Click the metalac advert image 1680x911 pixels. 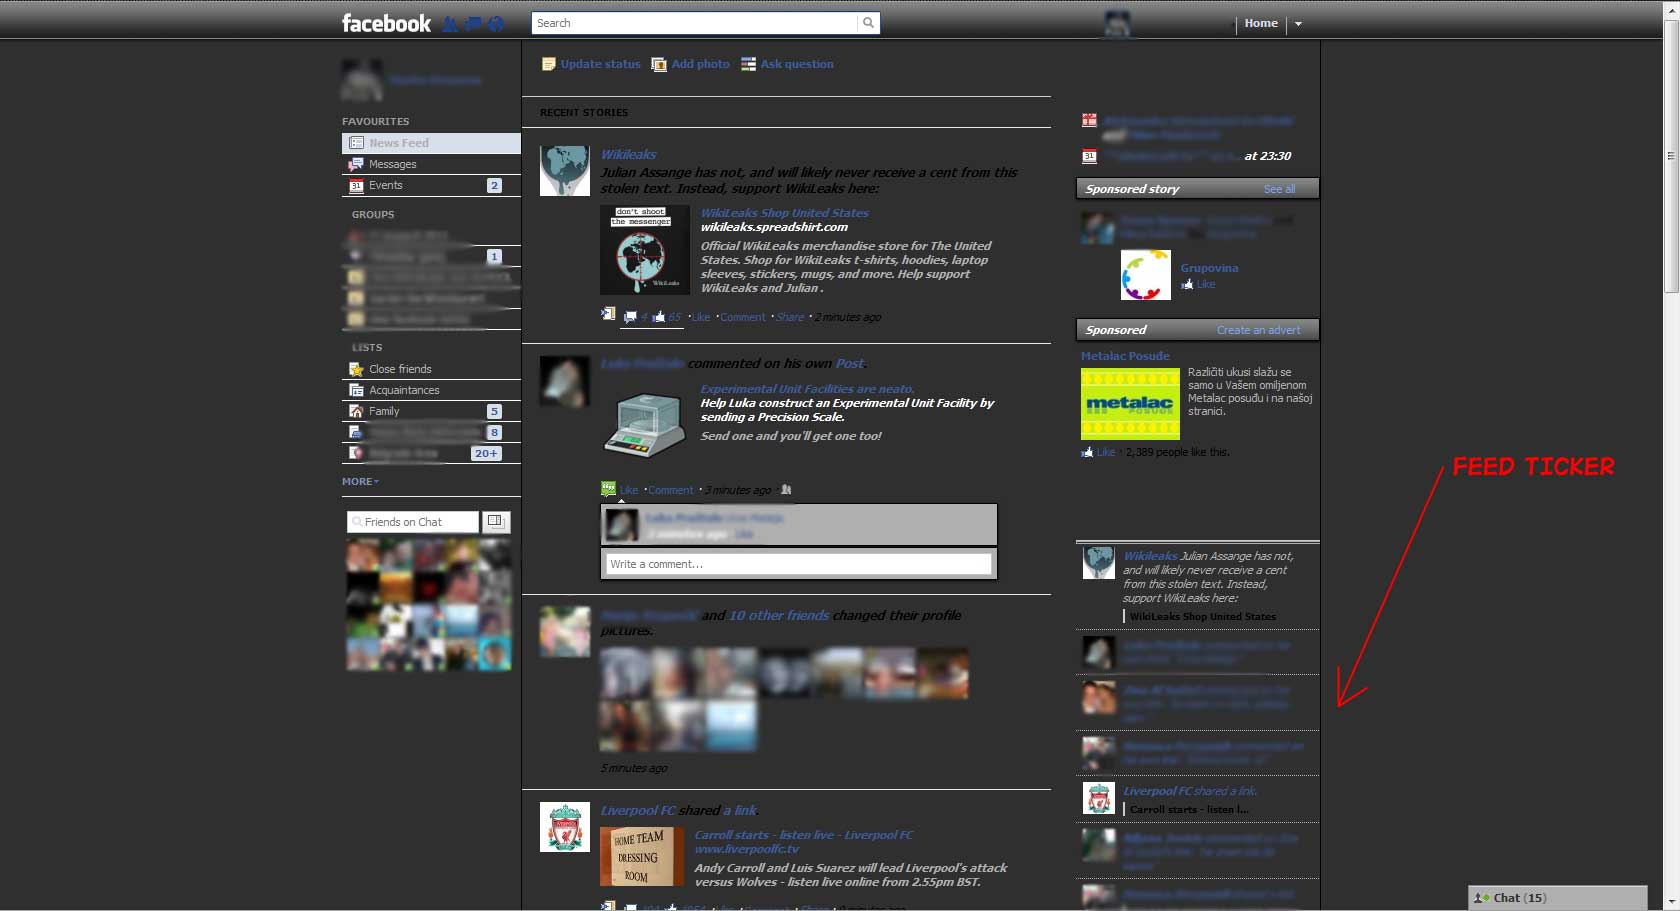1130,404
